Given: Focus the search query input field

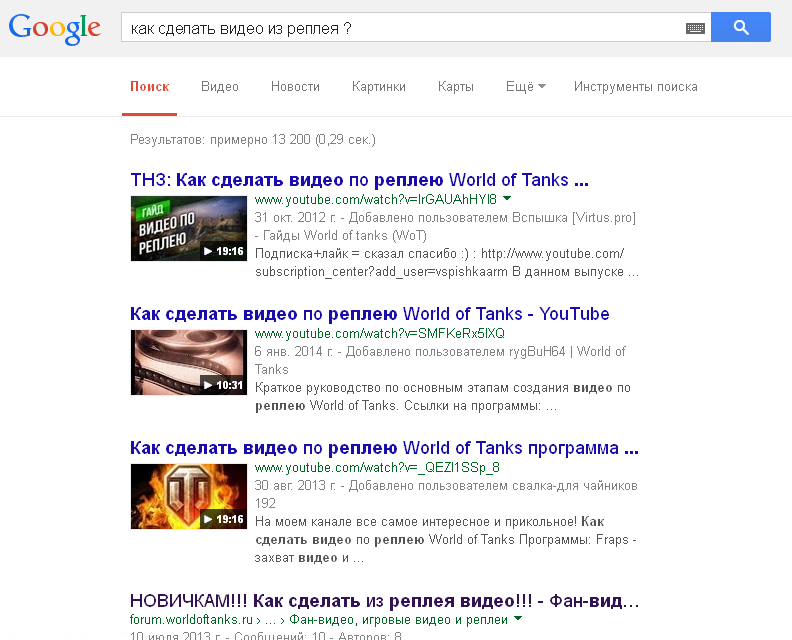Looking at the screenshot, I should 404,28.
